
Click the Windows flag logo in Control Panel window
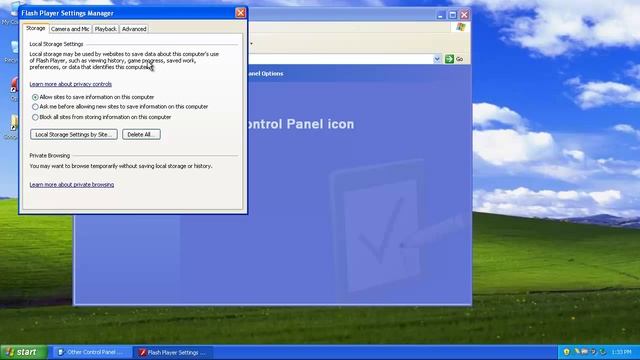pos(461,27)
